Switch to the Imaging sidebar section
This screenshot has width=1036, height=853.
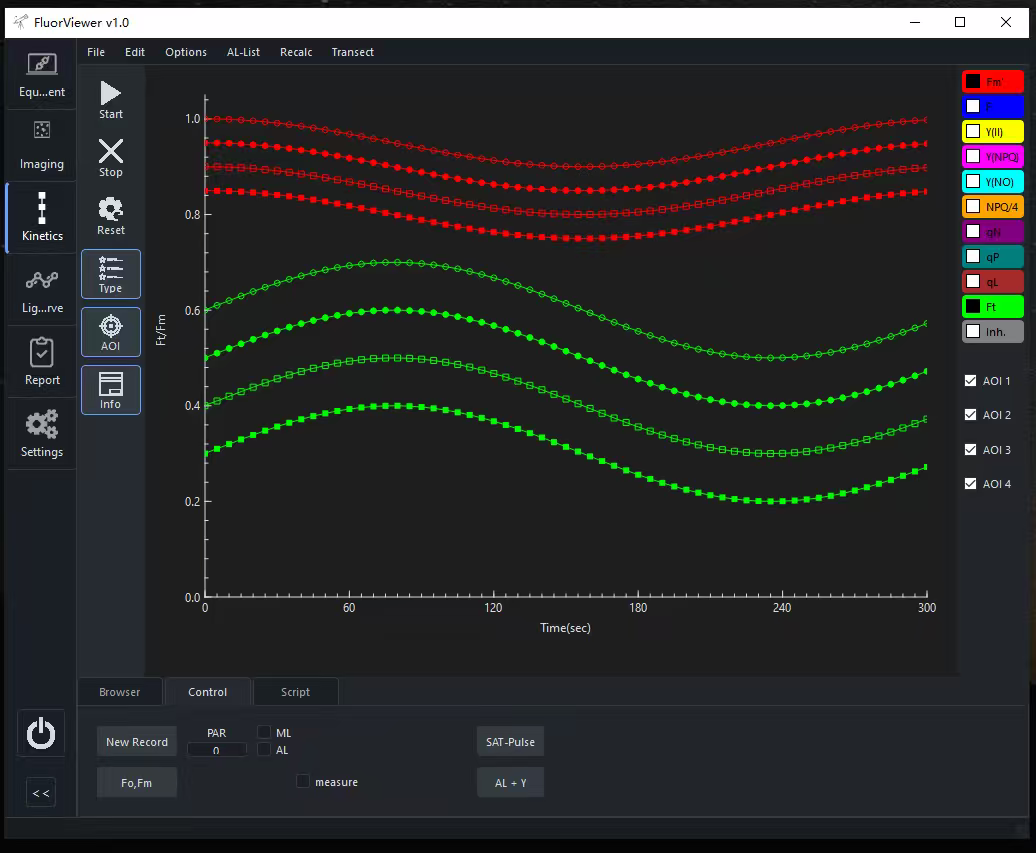(x=41, y=145)
